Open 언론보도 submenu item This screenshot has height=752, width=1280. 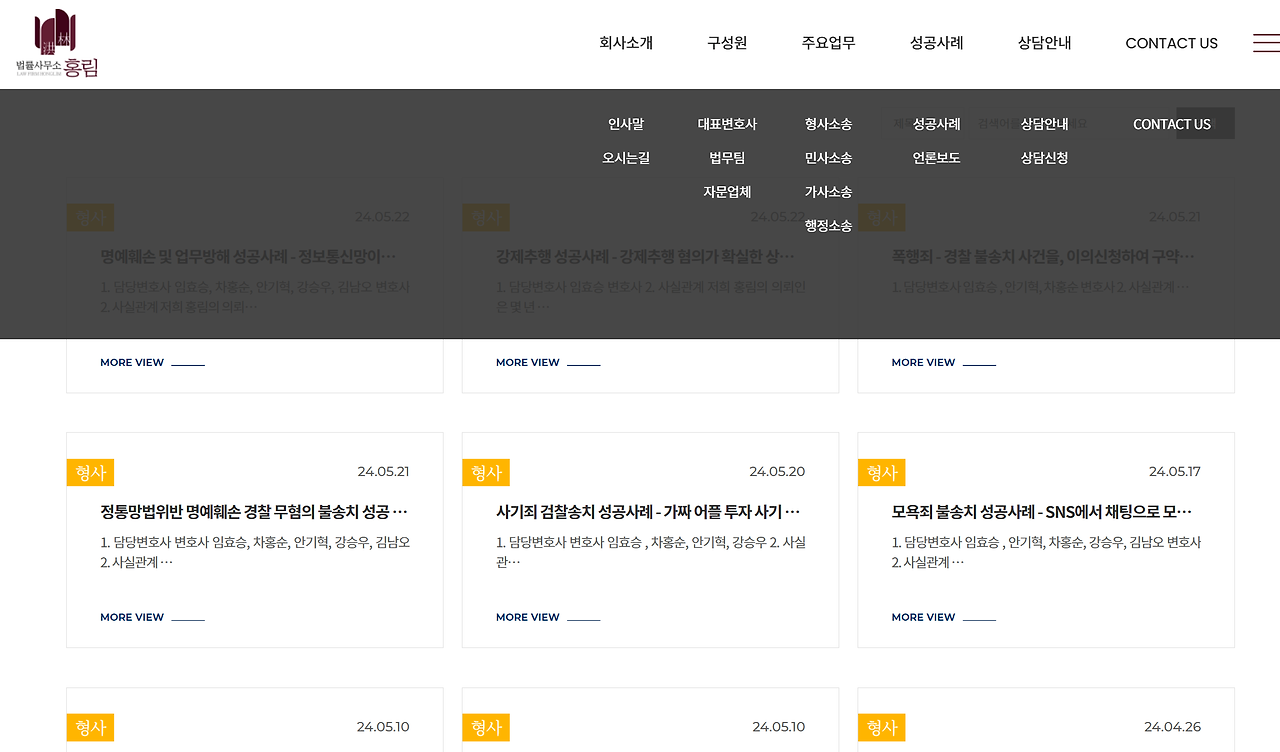point(936,158)
